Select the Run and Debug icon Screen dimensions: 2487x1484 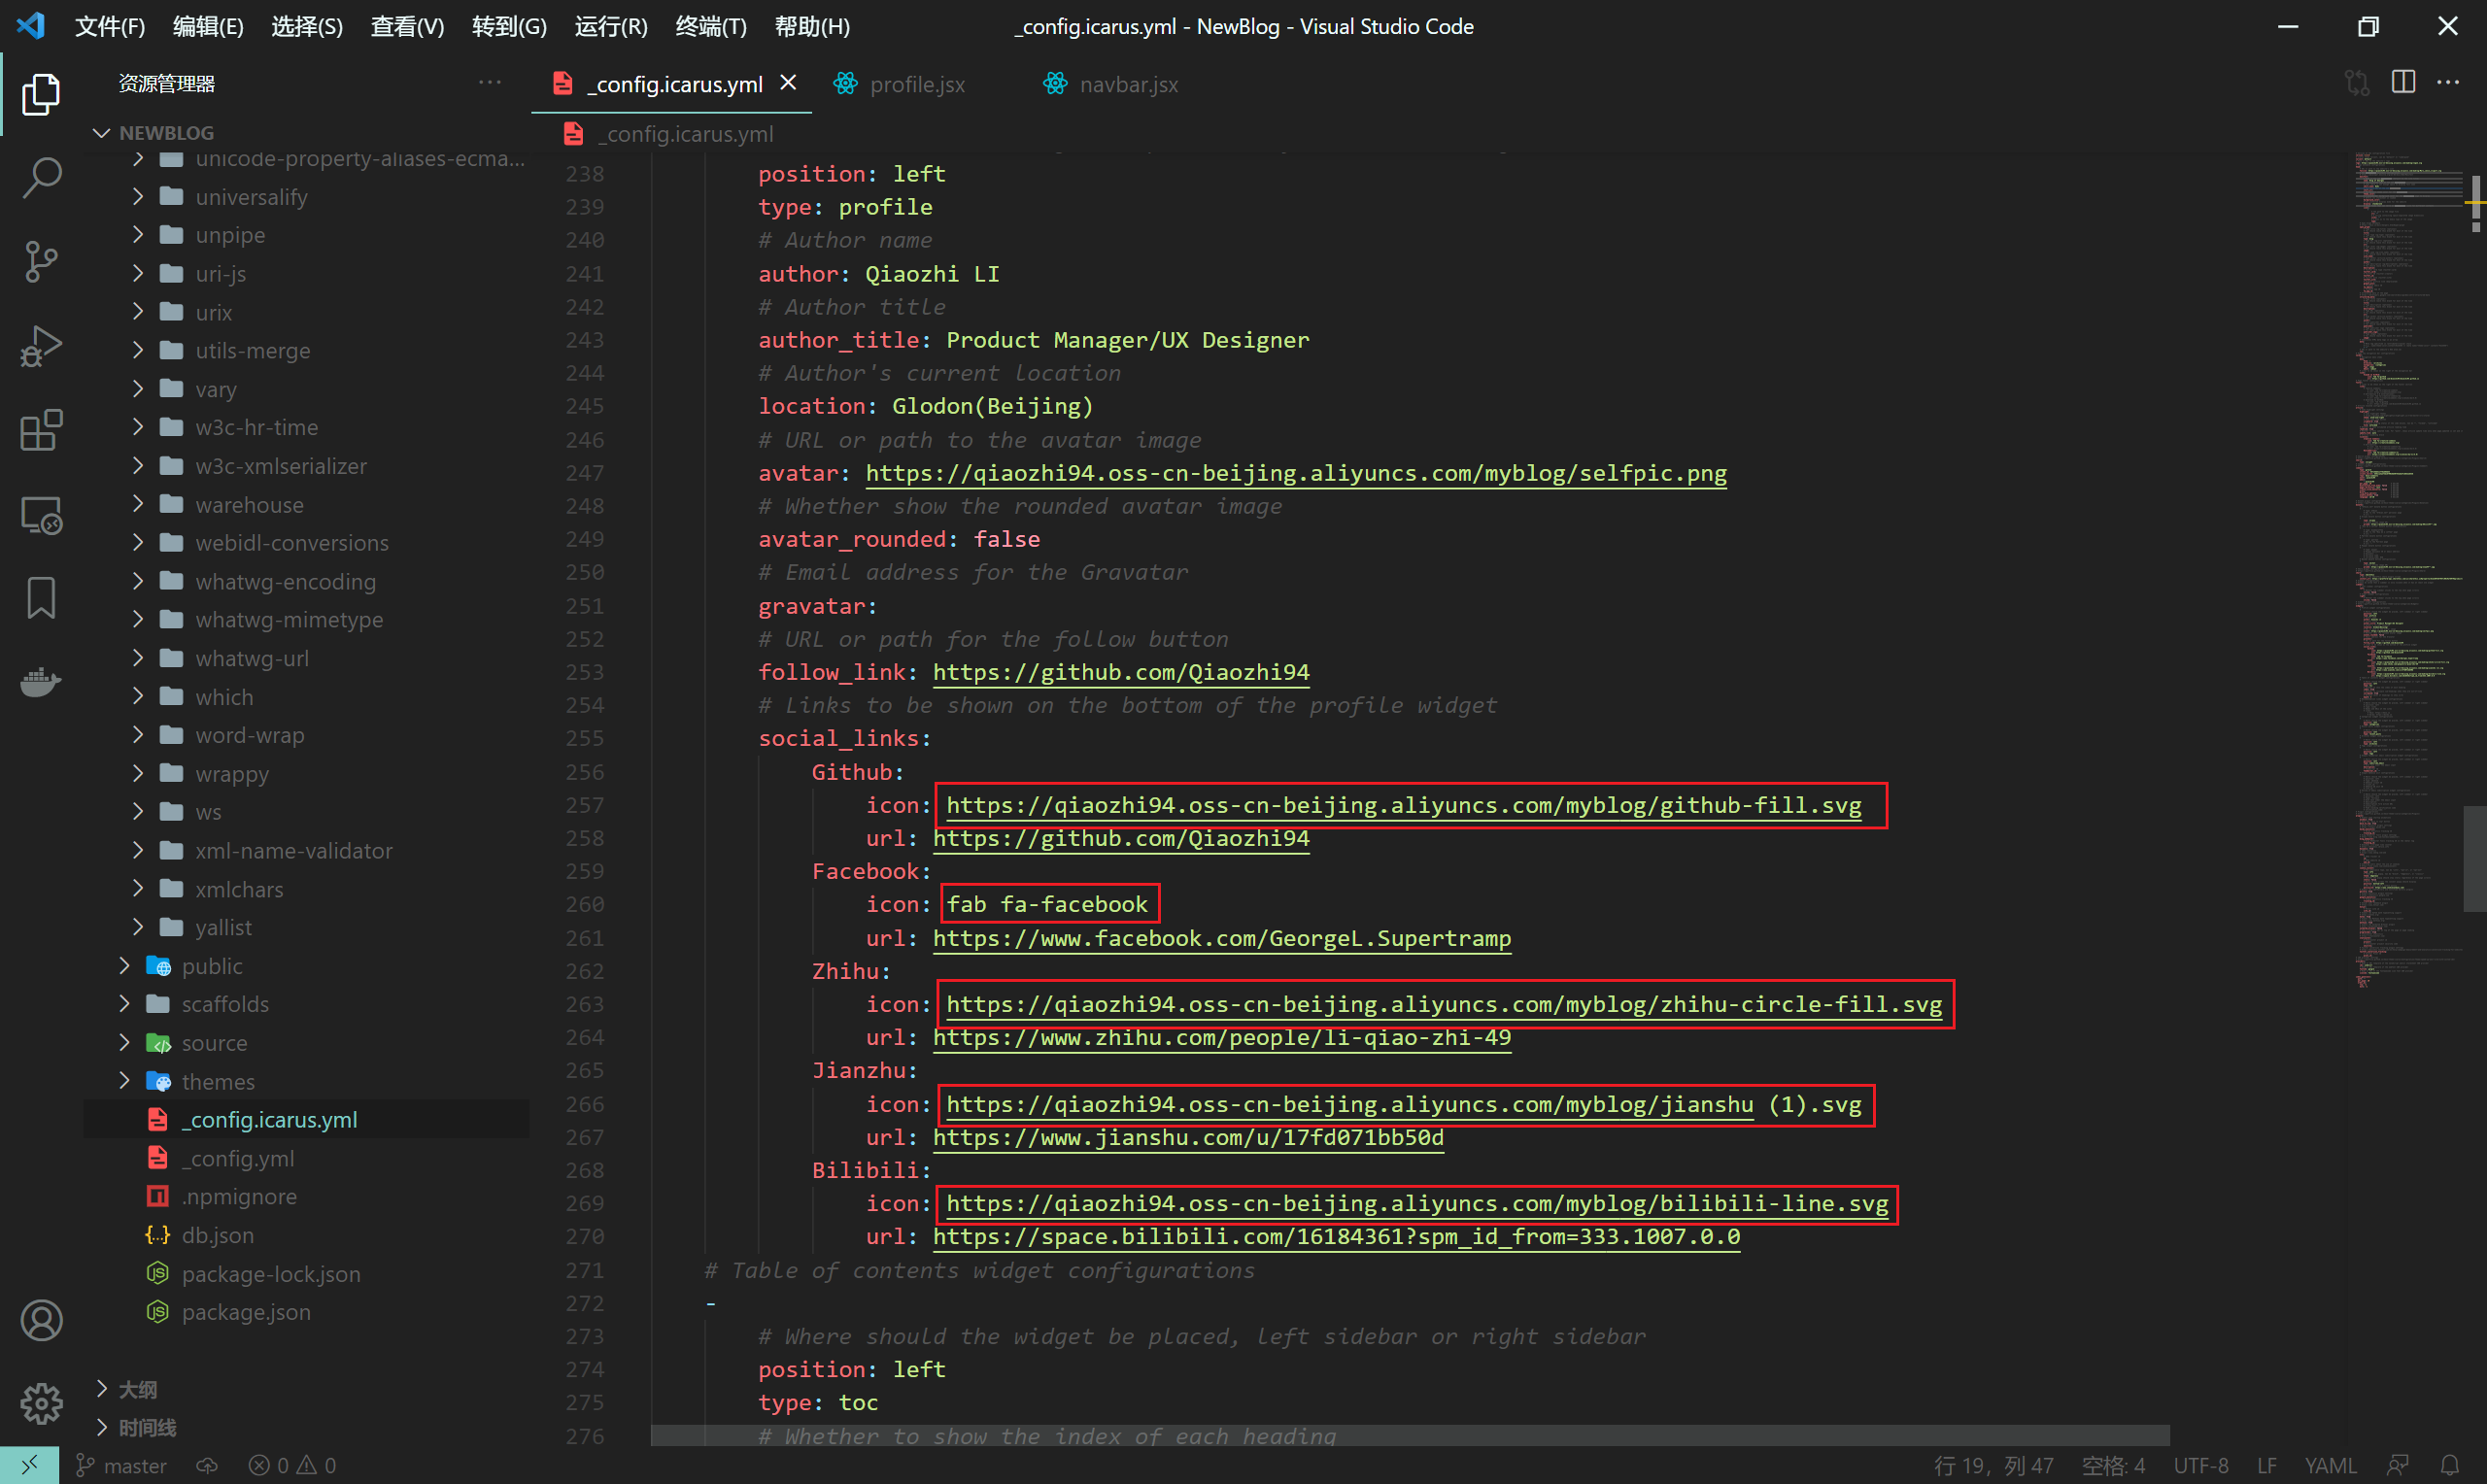tap(41, 344)
